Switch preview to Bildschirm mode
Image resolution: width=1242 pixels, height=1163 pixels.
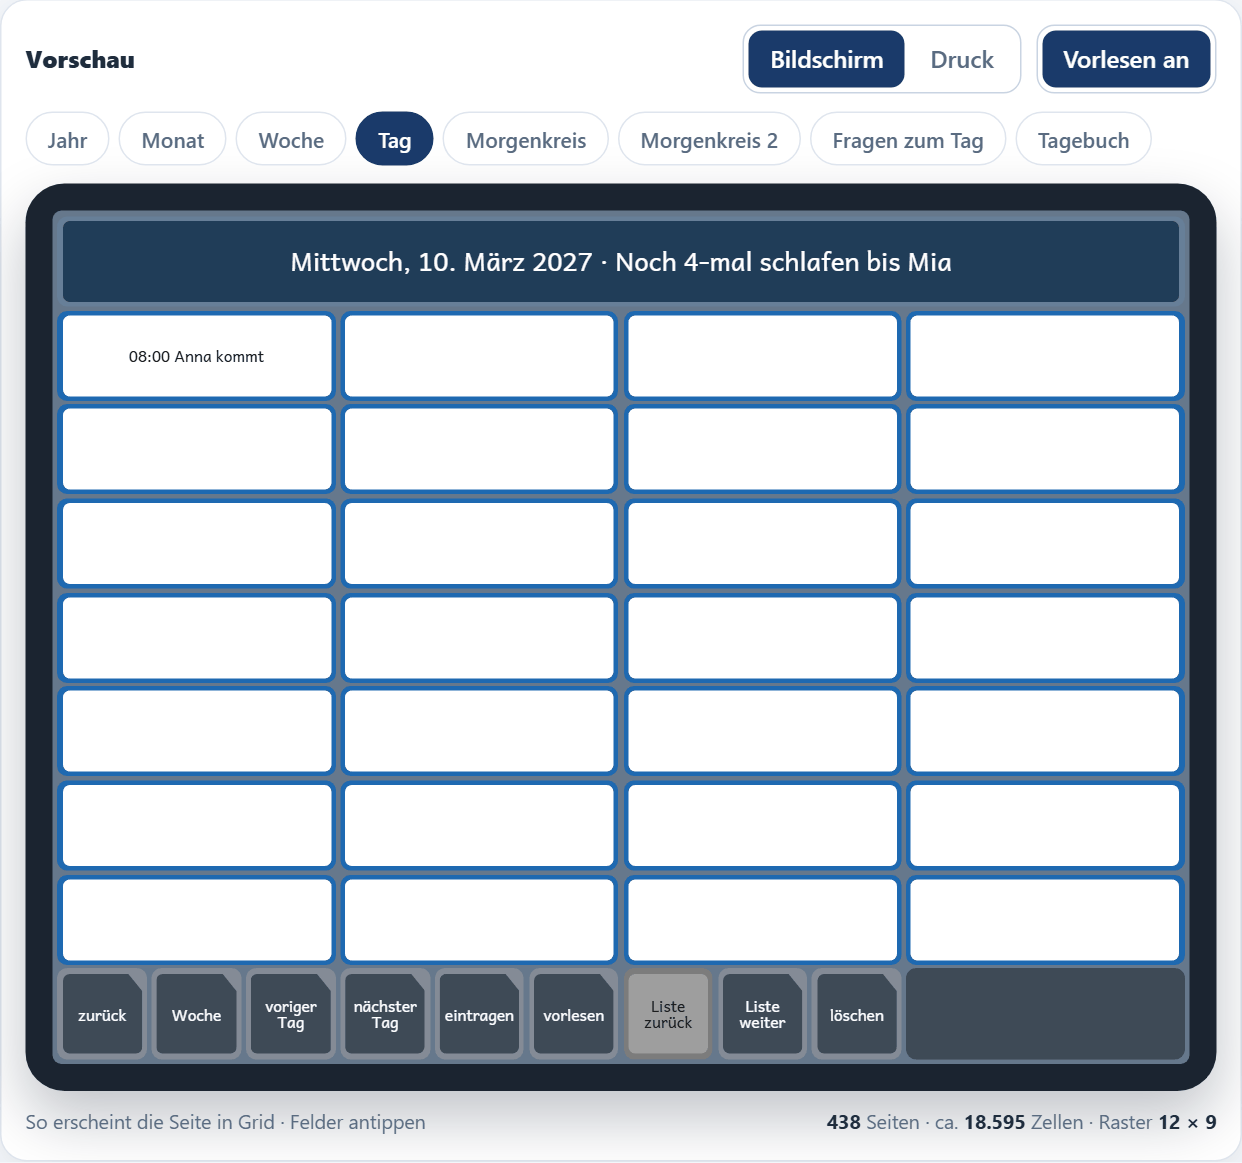(827, 59)
